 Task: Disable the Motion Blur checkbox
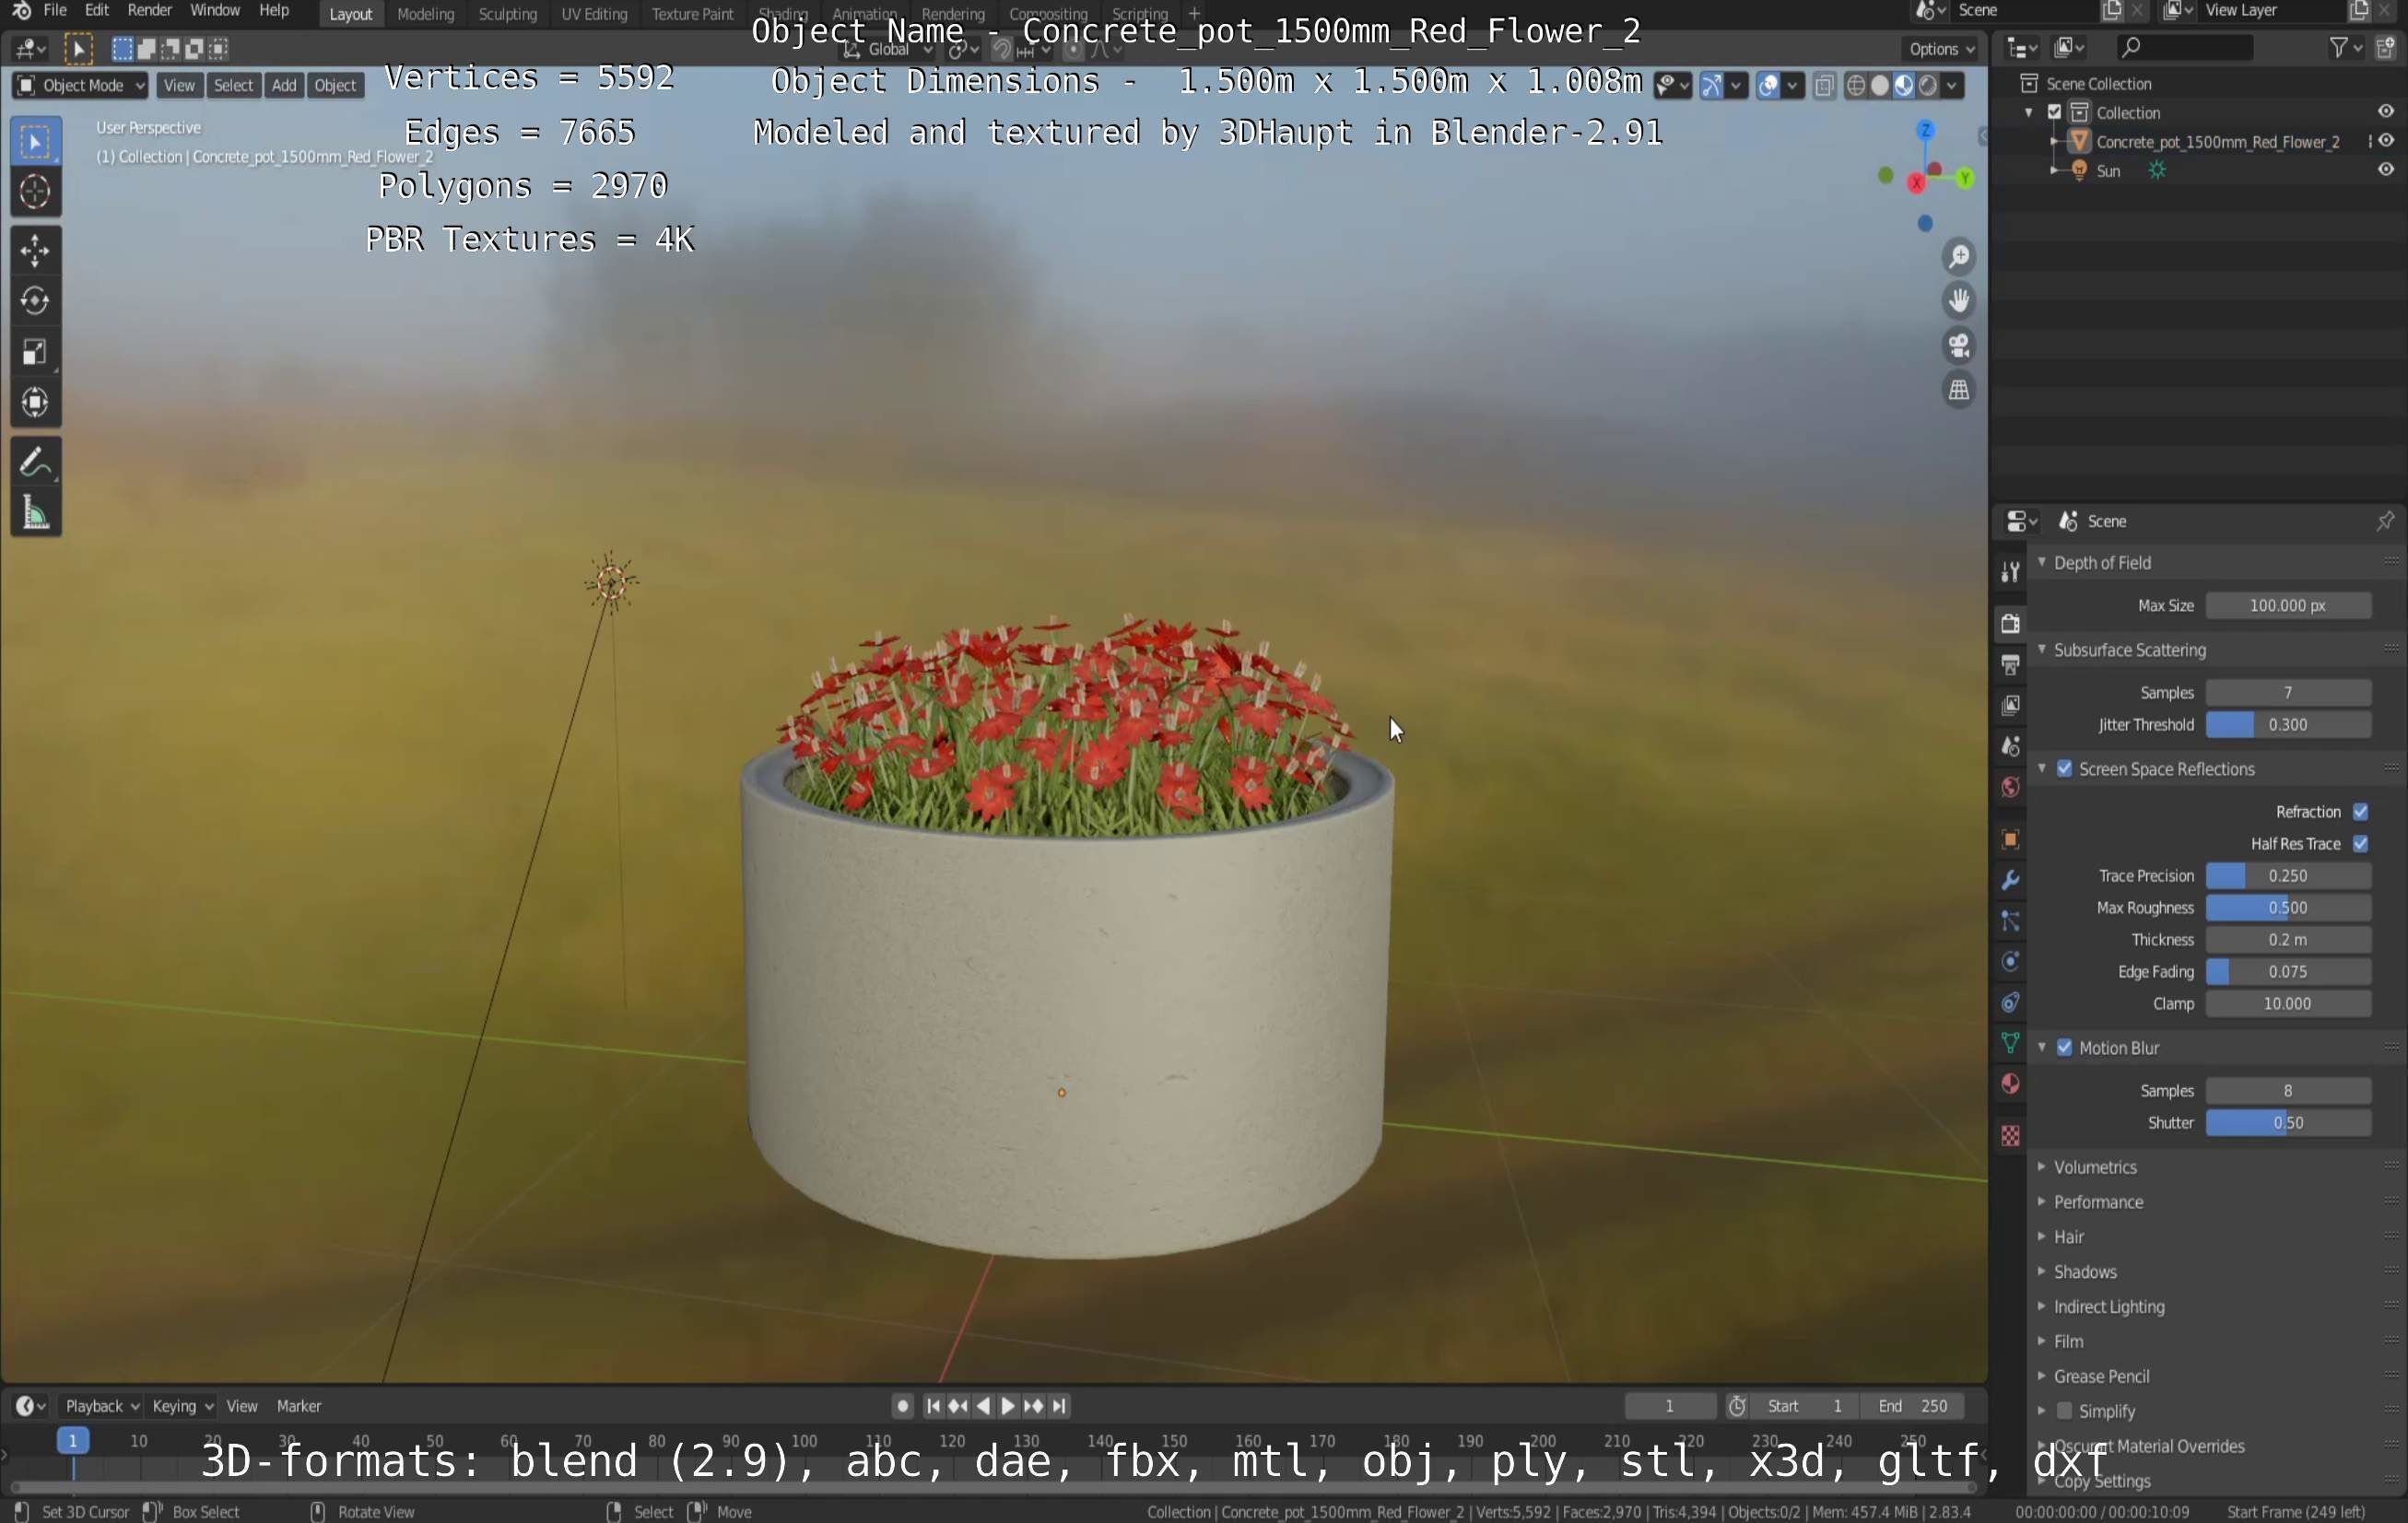tap(2065, 1048)
